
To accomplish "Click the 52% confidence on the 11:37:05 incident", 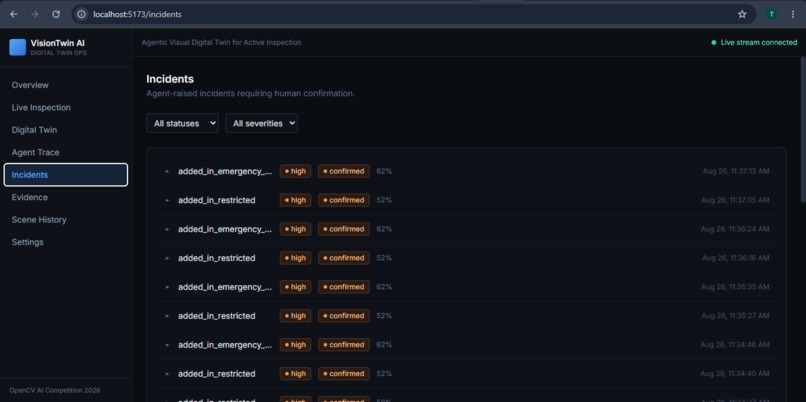I will 384,200.
